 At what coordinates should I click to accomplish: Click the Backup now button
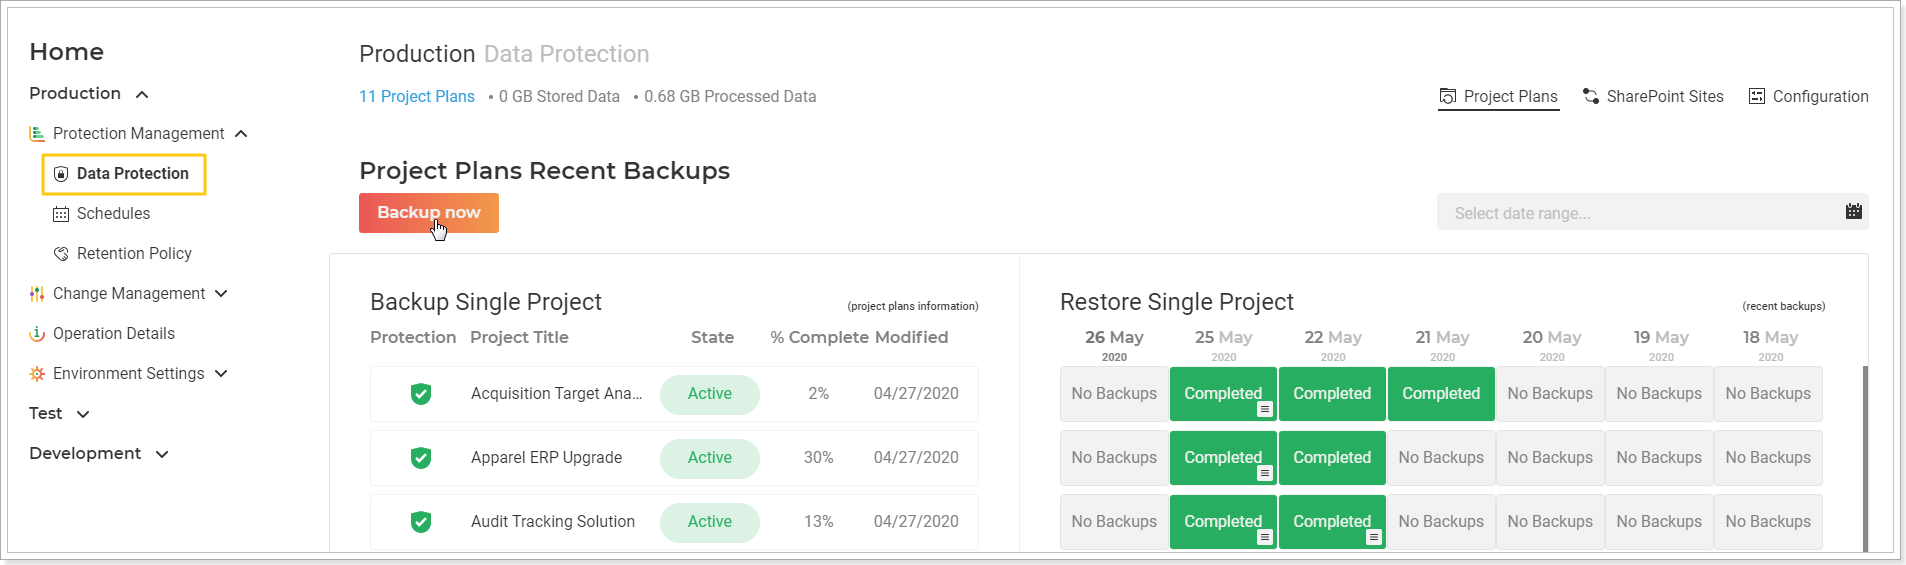pos(429,213)
